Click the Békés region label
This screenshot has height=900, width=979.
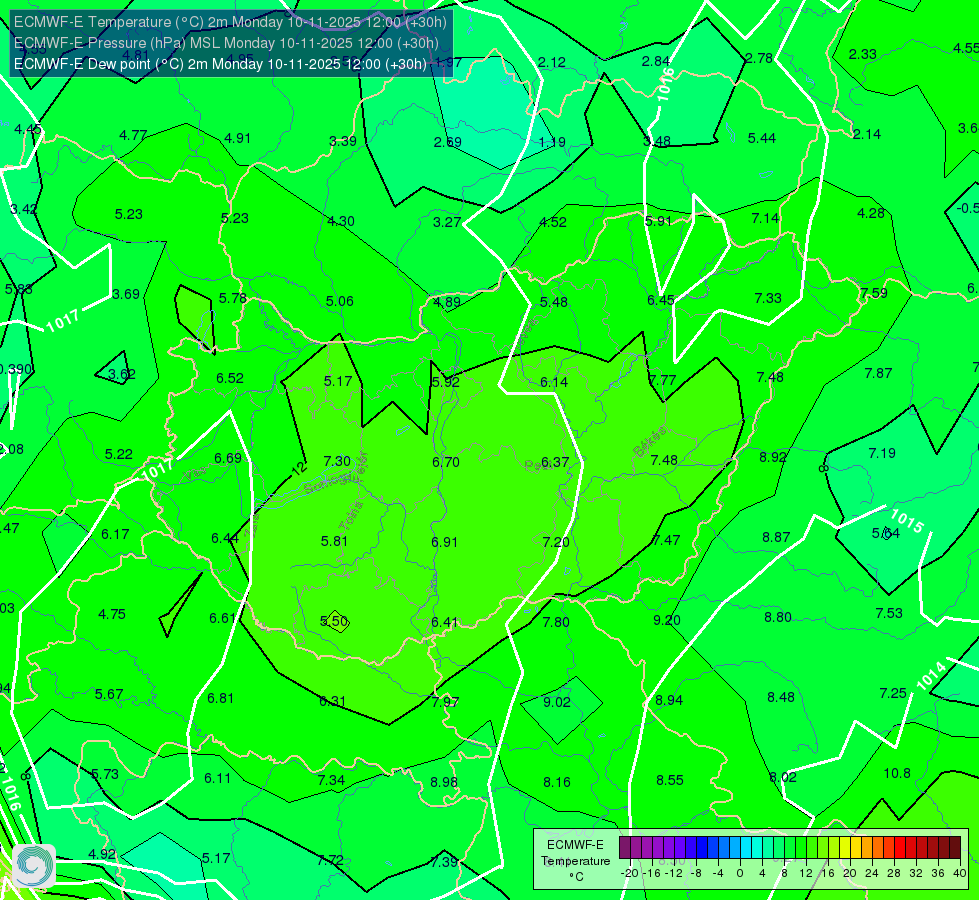coord(649,442)
